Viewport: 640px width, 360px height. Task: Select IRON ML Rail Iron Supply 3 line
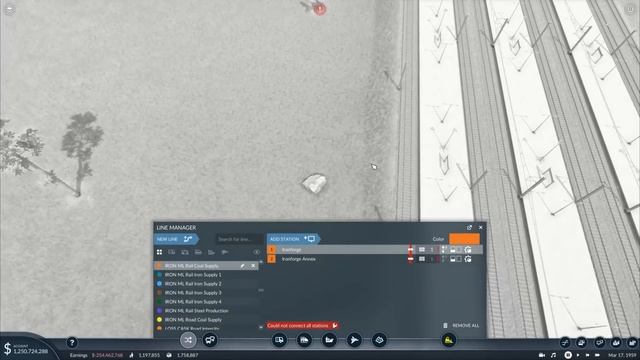point(206,293)
